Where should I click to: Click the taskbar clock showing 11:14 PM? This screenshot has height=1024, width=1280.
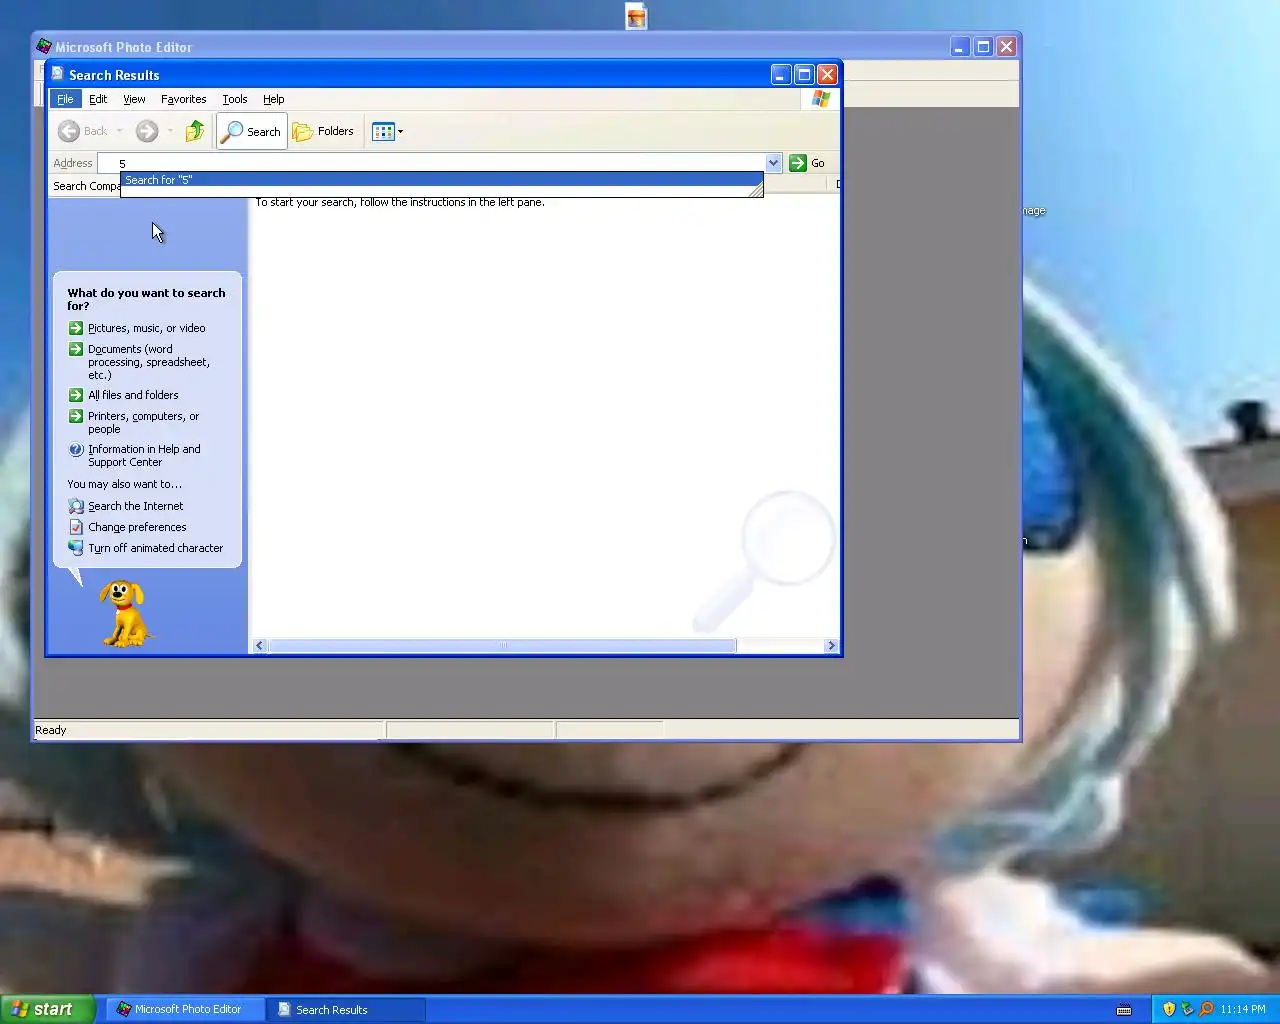[1243, 1009]
